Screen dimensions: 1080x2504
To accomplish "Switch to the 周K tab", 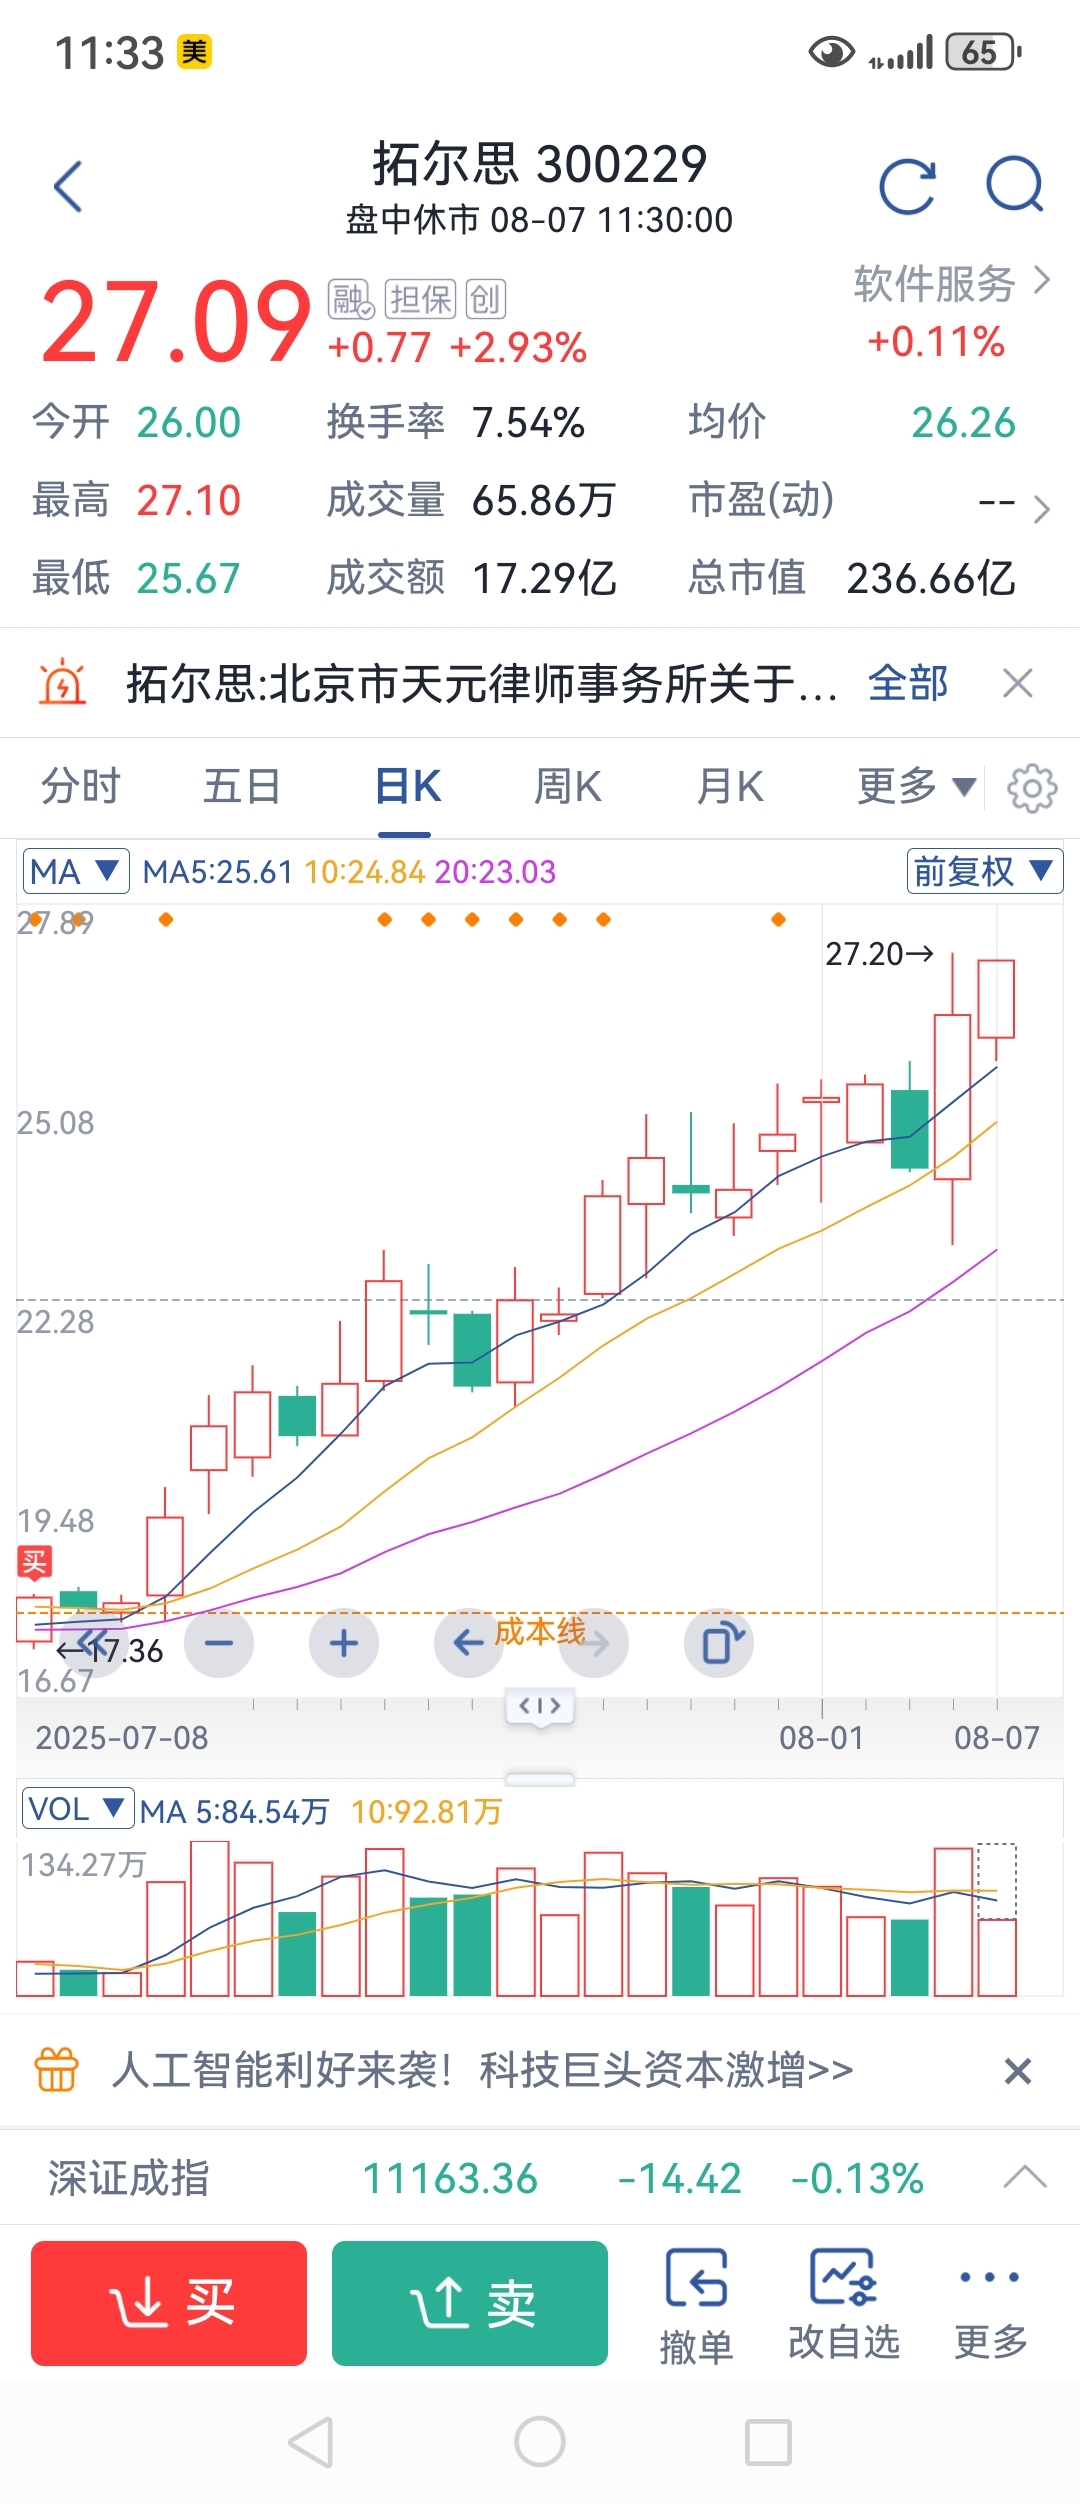I will [x=568, y=787].
